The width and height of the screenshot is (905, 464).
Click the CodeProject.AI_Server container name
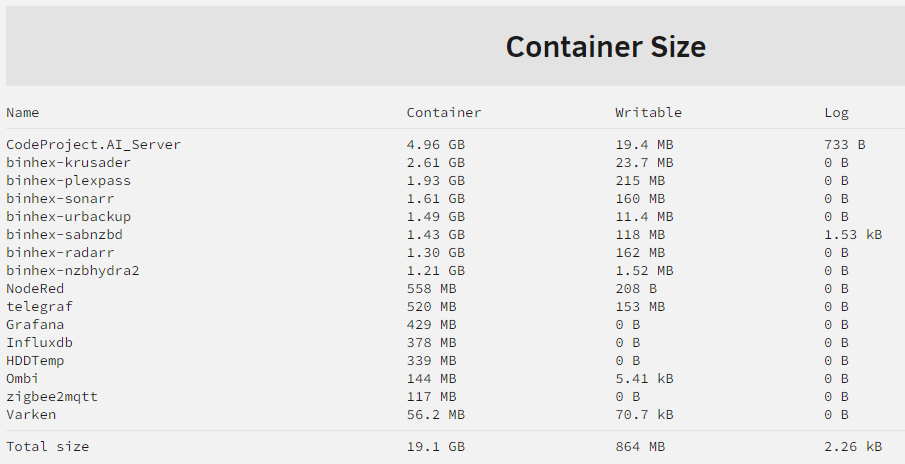(x=94, y=144)
